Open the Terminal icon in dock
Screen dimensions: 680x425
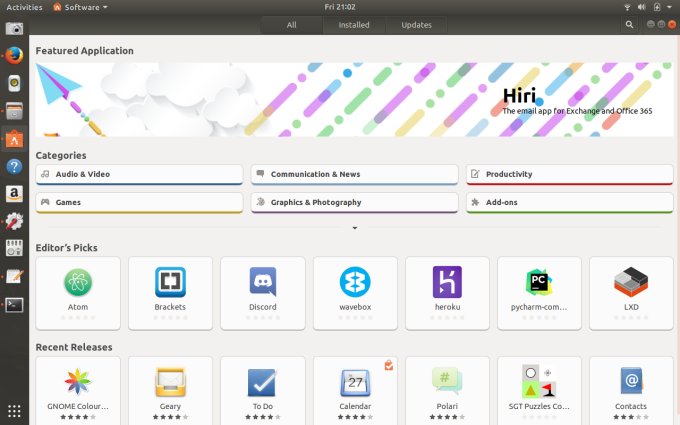coord(14,305)
